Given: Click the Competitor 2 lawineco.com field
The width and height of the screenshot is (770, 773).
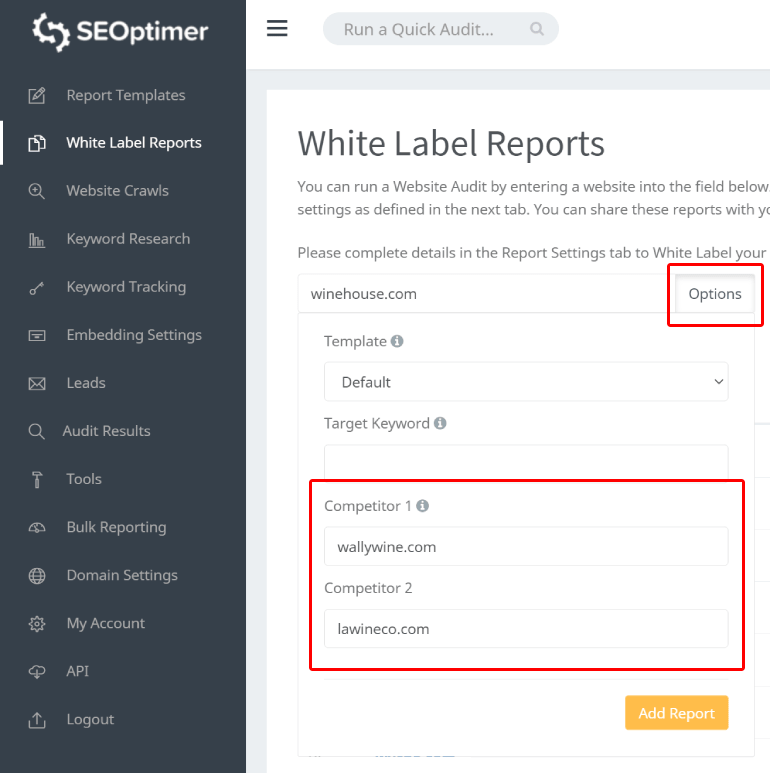Looking at the screenshot, I should (526, 629).
